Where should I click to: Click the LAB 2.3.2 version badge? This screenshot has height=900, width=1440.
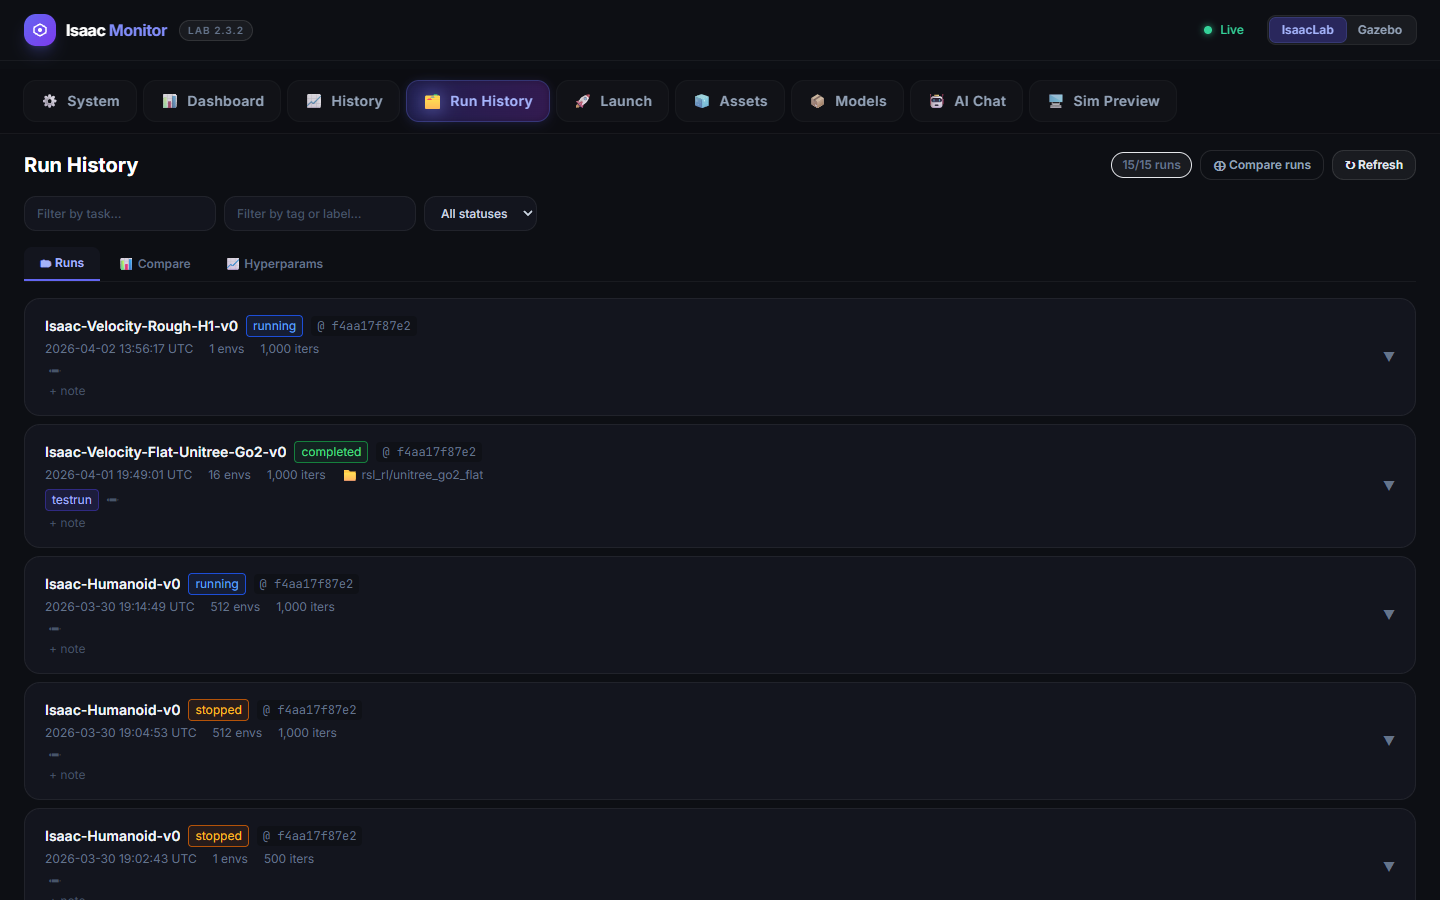(x=216, y=30)
